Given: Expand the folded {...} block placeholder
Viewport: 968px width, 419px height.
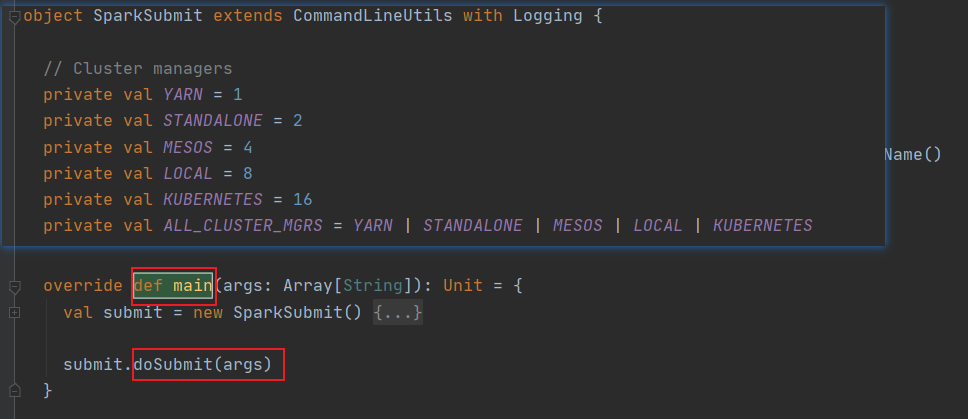Looking at the screenshot, I should point(398,313).
